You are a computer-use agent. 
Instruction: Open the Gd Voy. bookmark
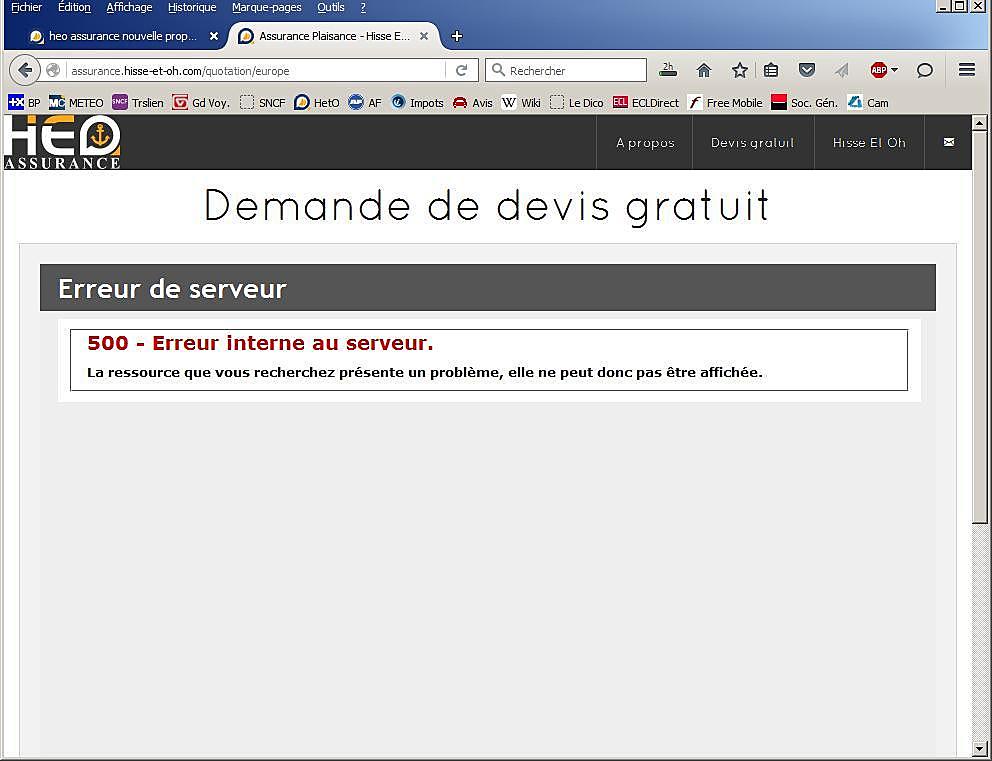[201, 102]
